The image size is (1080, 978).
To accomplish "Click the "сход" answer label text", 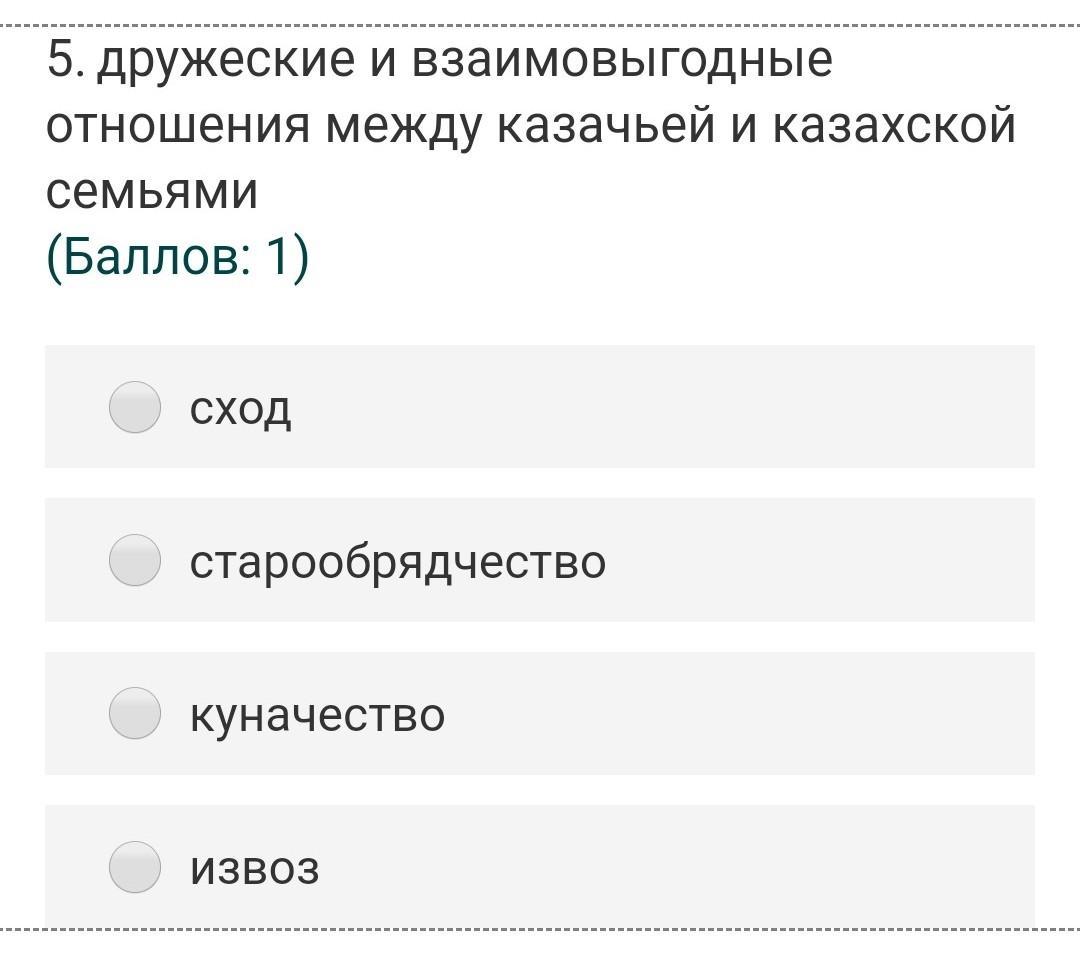I will pyautogui.click(x=241, y=408).
